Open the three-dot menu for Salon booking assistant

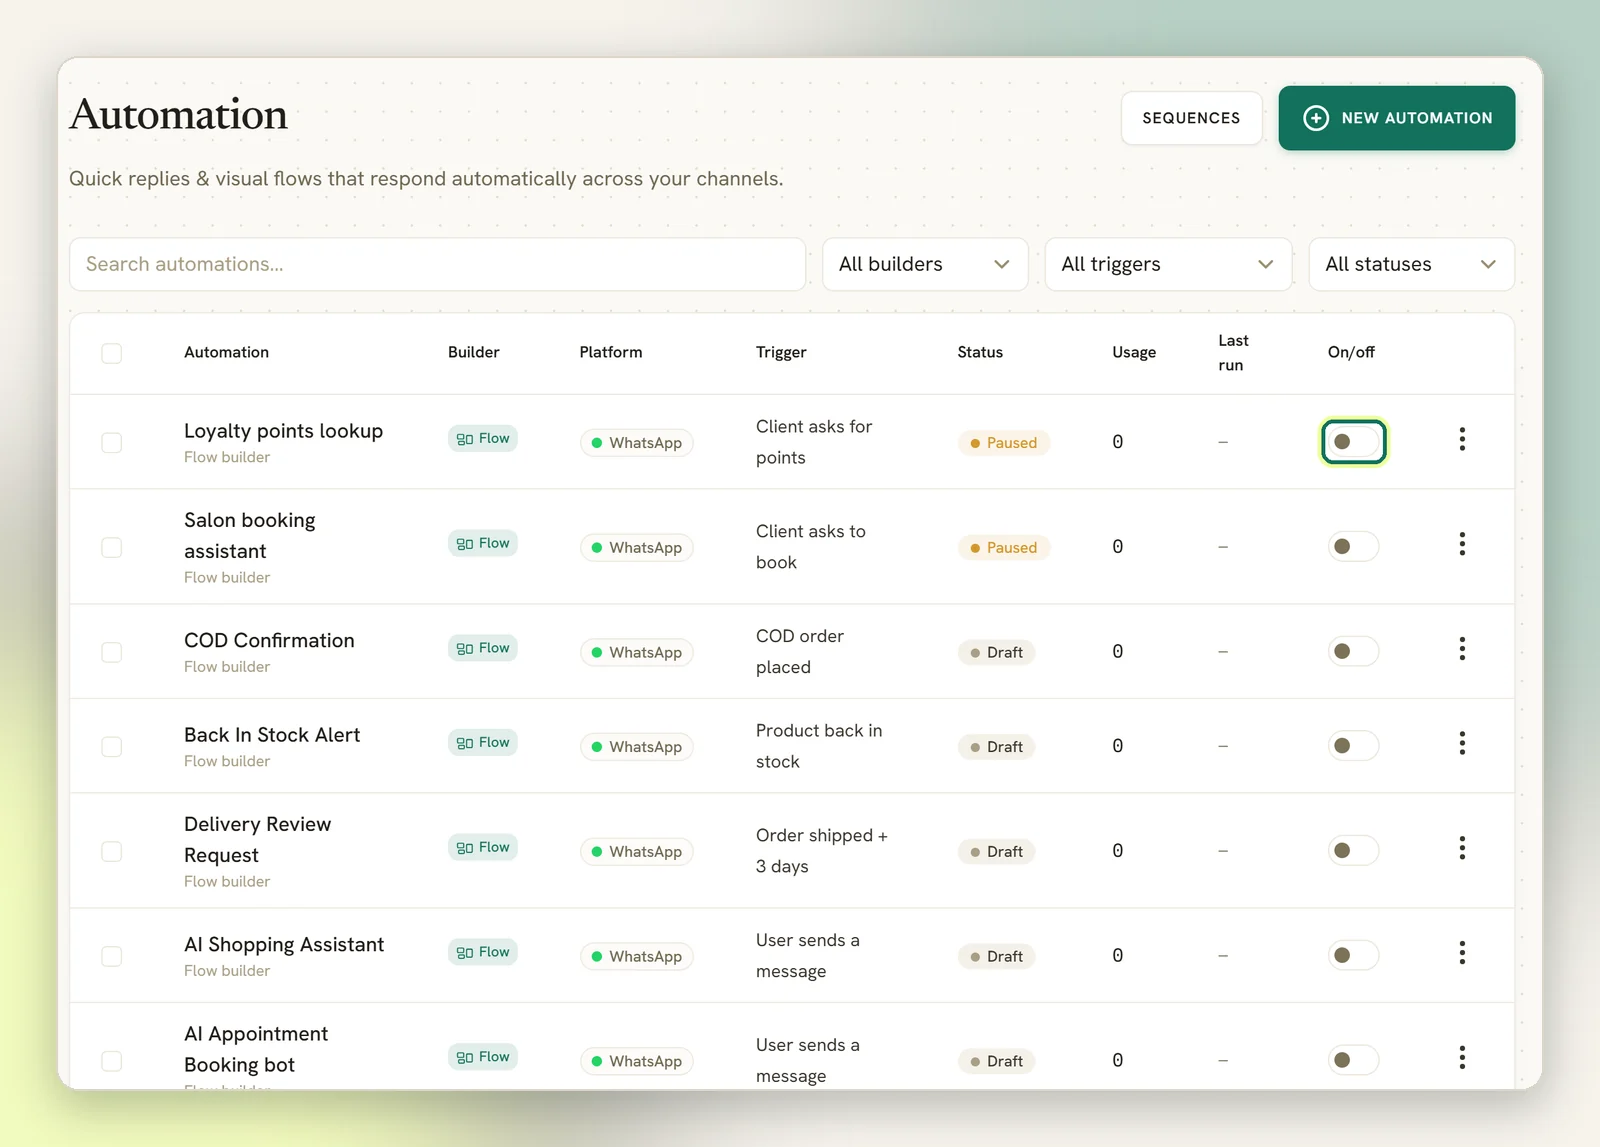click(x=1462, y=544)
